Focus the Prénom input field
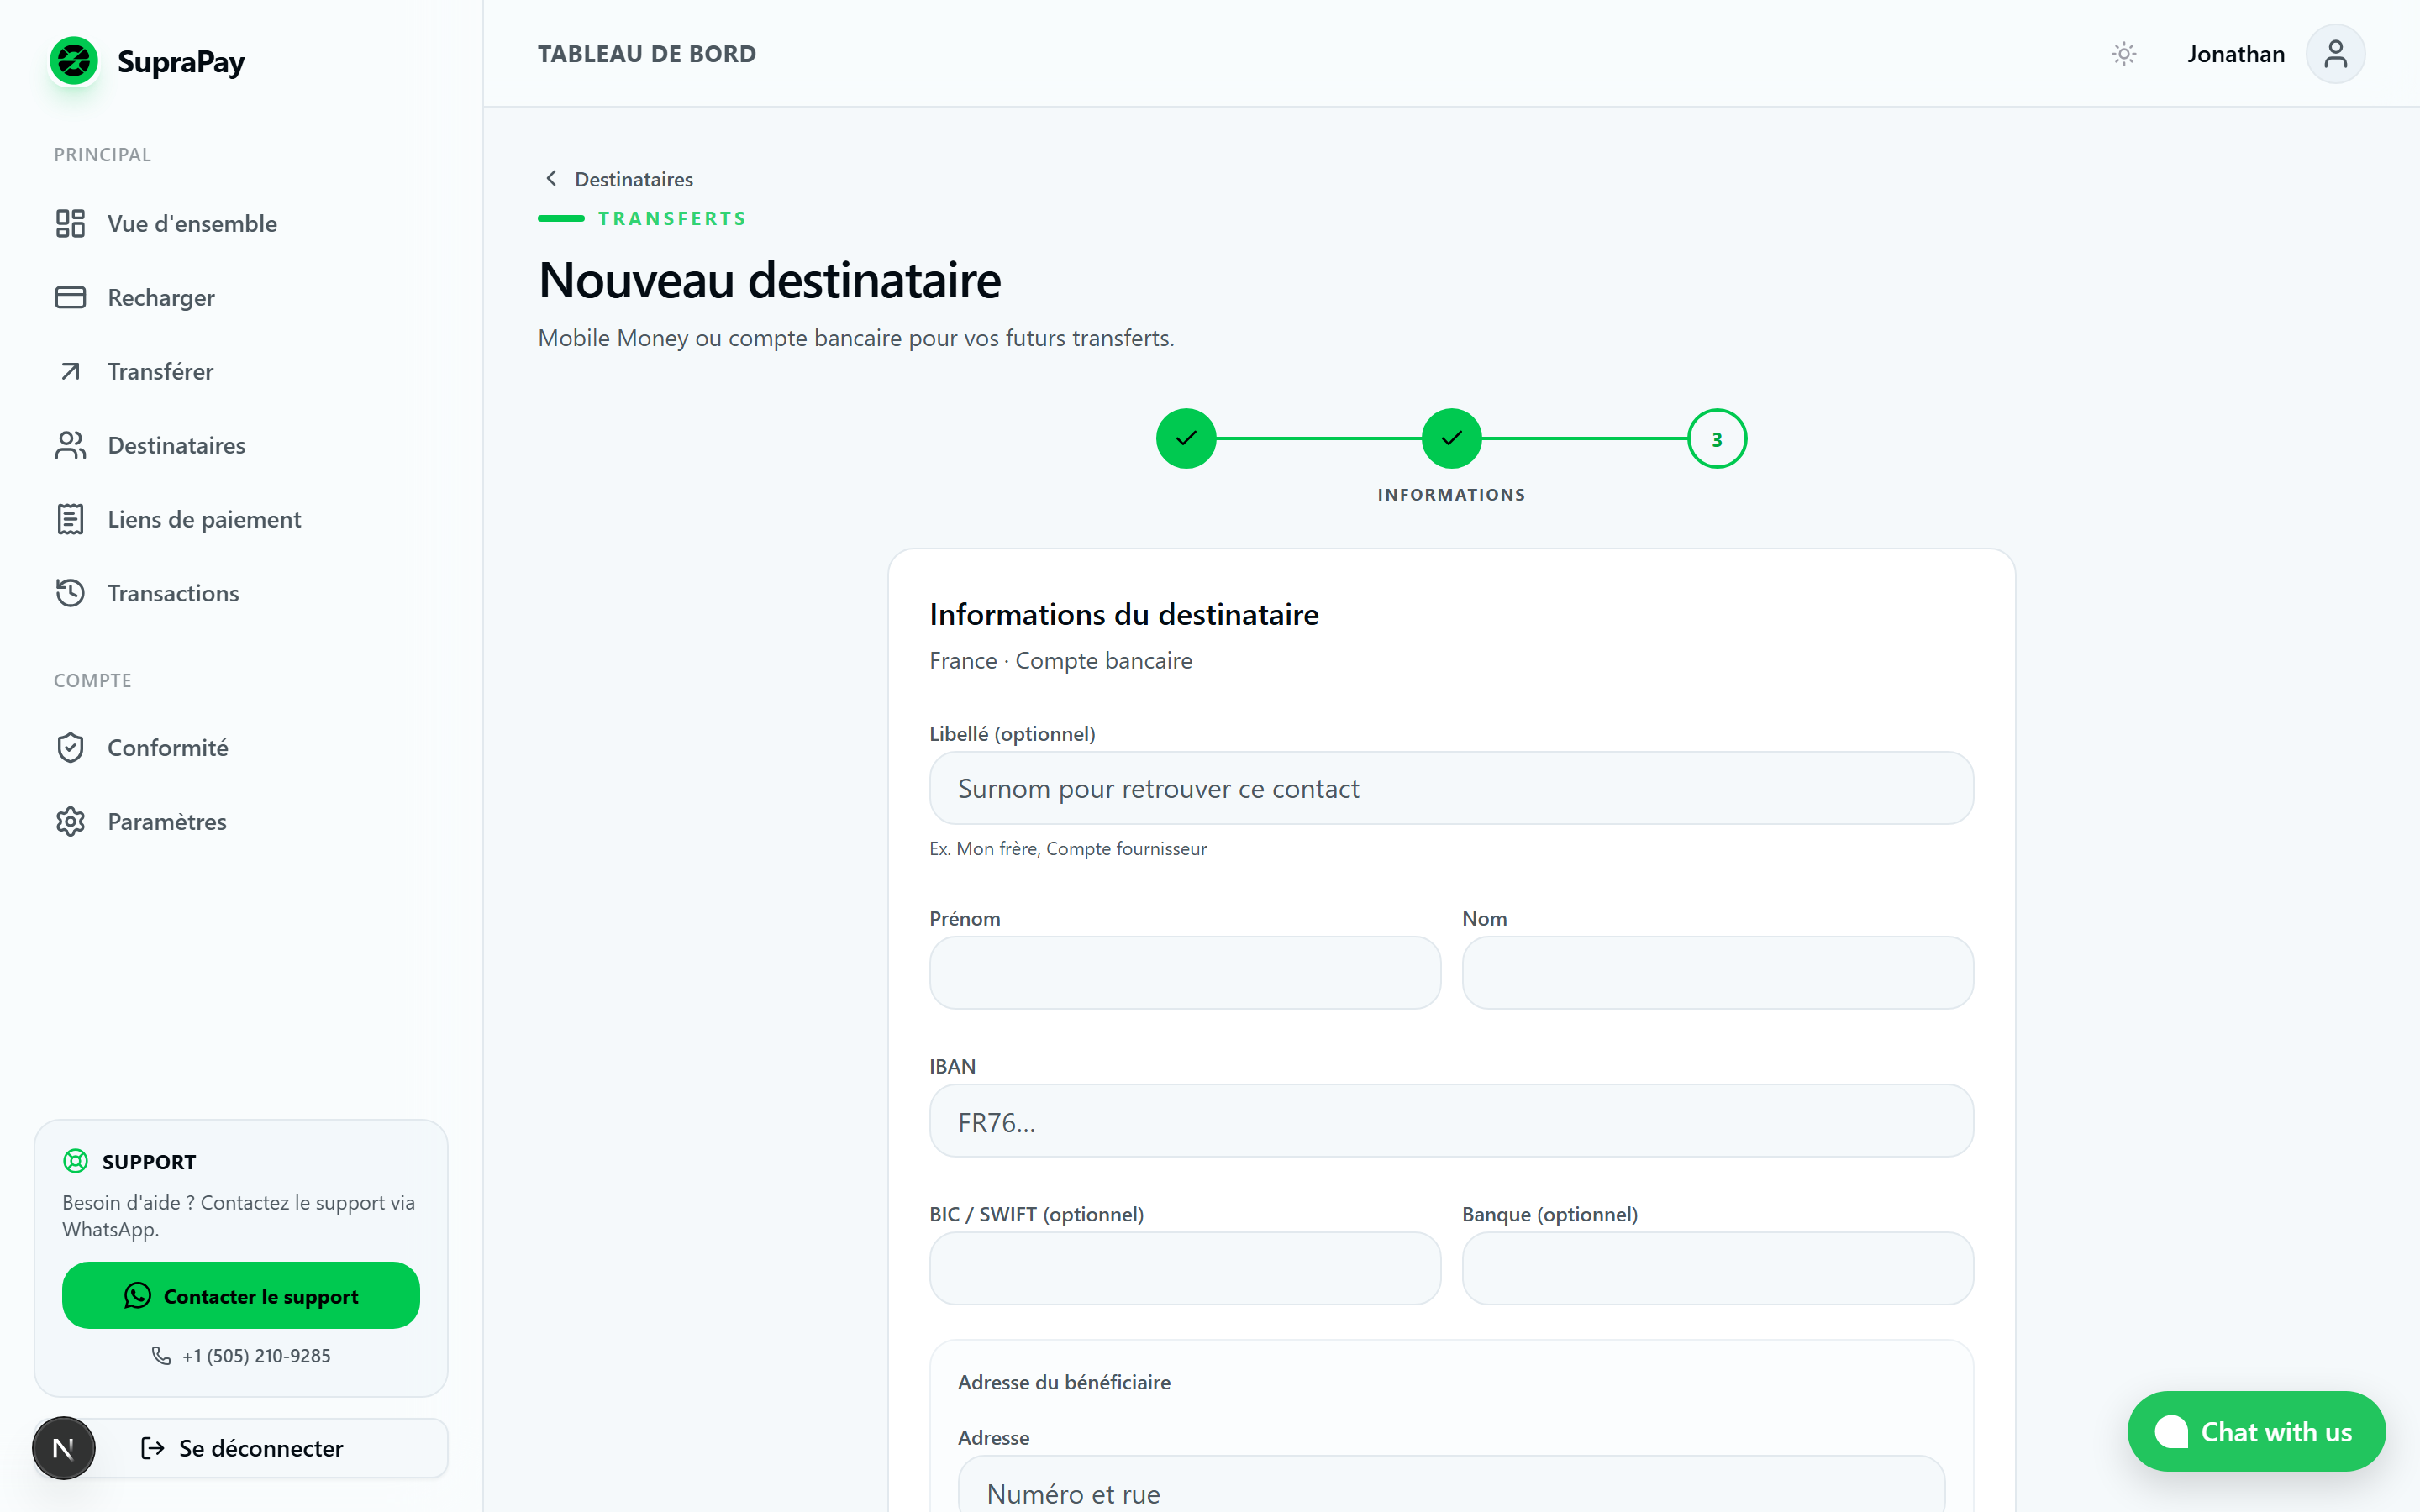Image resolution: width=2420 pixels, height=1512 pixels. 1185,972
